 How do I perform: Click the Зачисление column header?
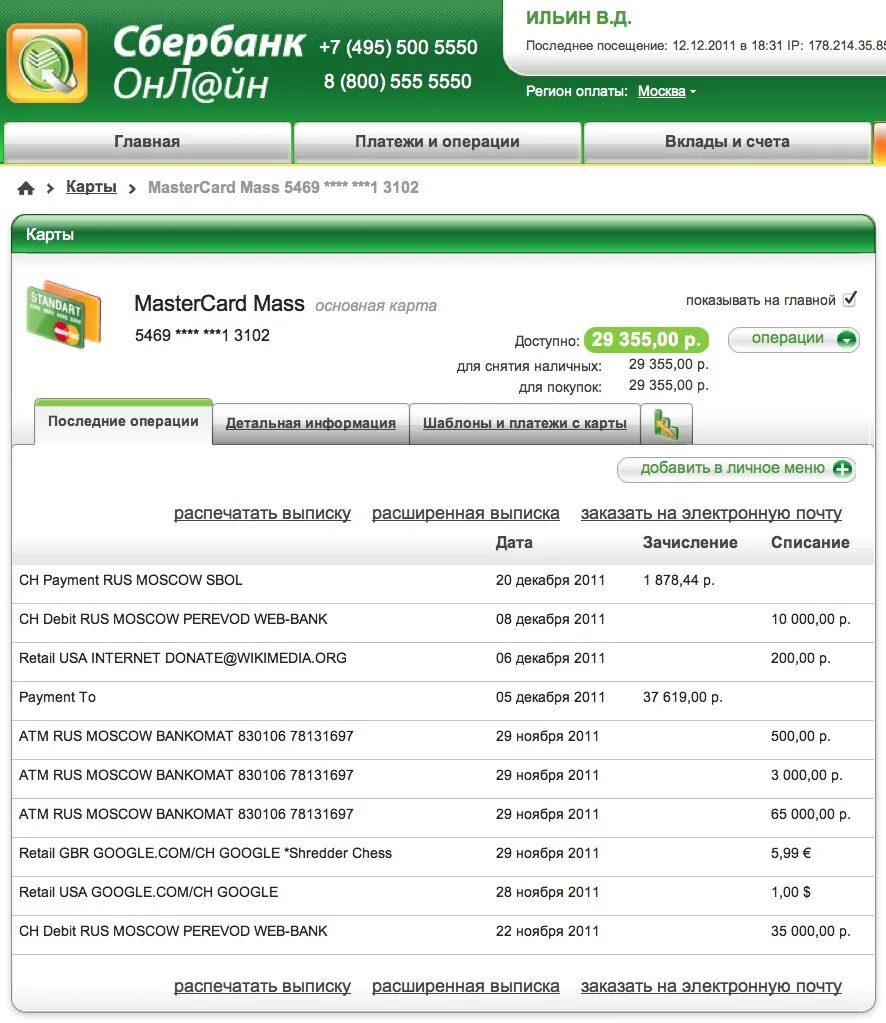(690, 543)
